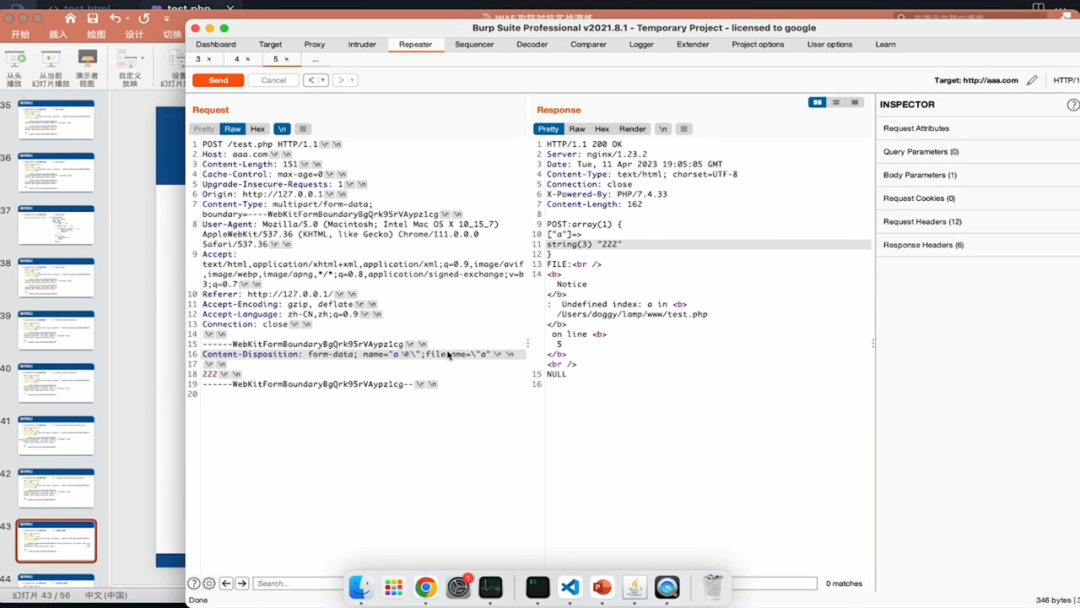Toggle non-printable characters in Response
Viewport: 1080px width, 608px height.
click(663, 129)
